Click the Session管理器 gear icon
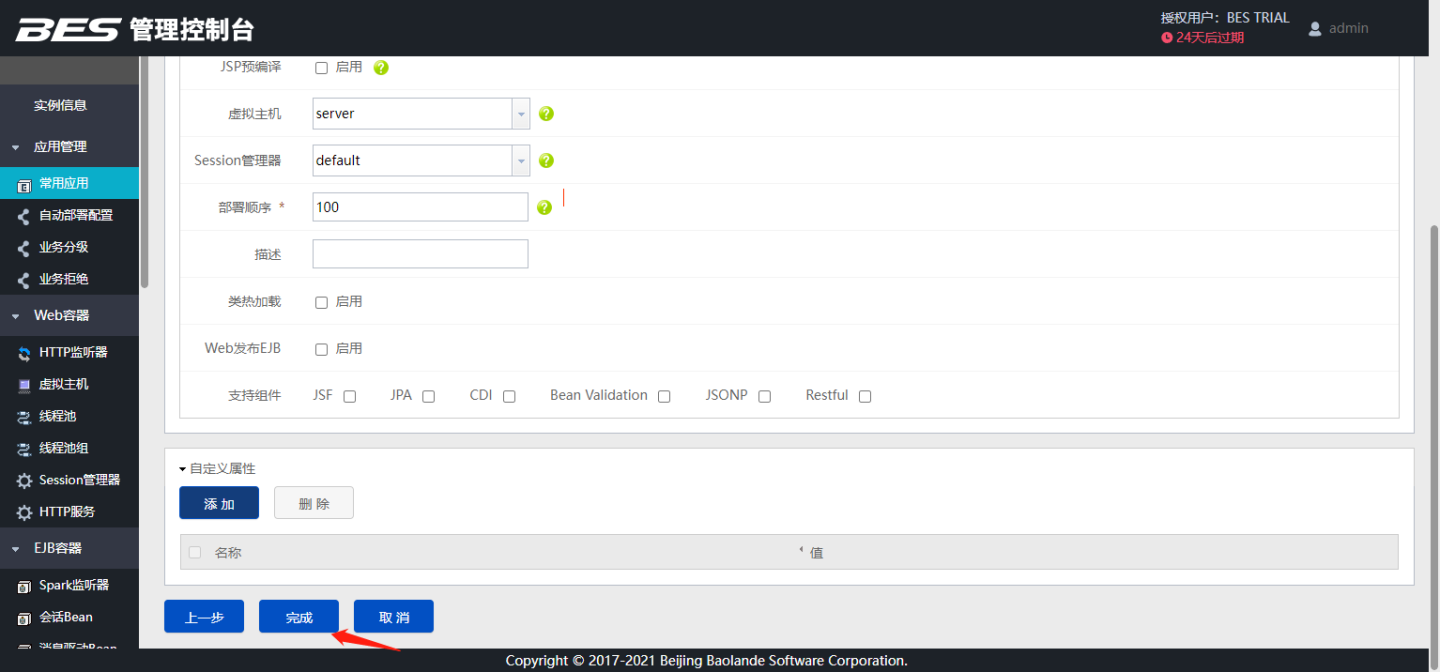This screenshot has height=672, width=1440. click(25, 481)
